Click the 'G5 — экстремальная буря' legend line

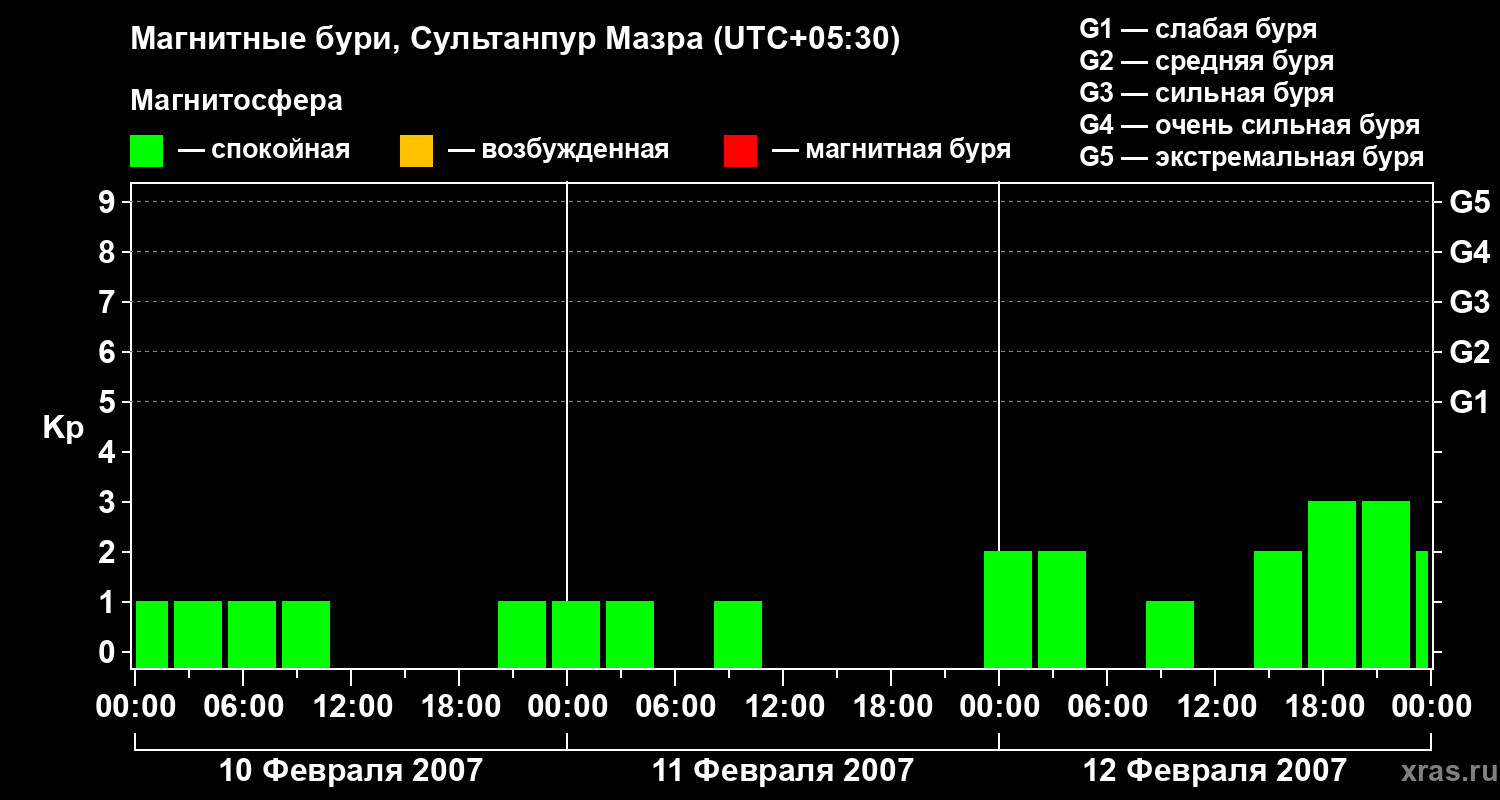coord(1252,157)
